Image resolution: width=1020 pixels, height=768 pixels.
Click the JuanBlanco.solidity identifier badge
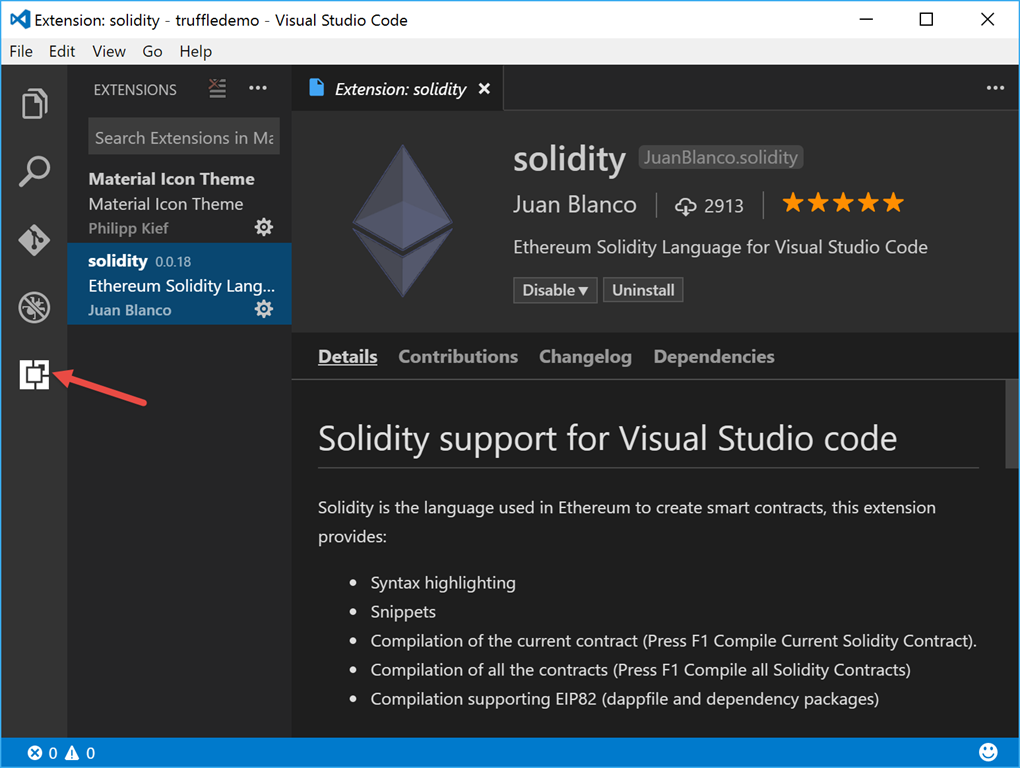pyautogui.click(x=721, y=157)
